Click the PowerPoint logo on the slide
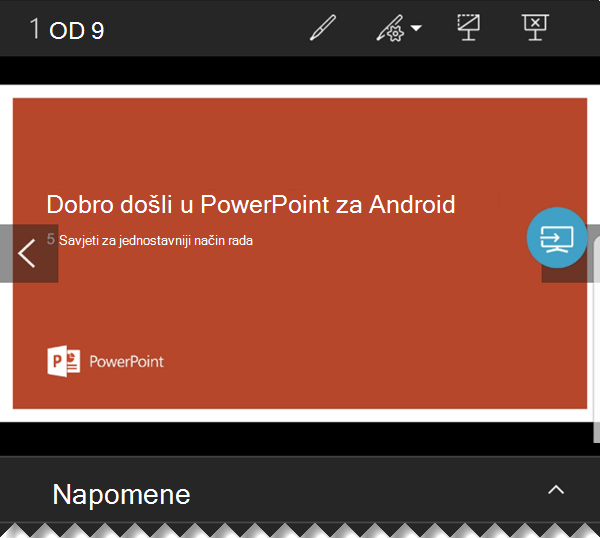Viewport: 600px width, 538px height. (x=106, y=361)
